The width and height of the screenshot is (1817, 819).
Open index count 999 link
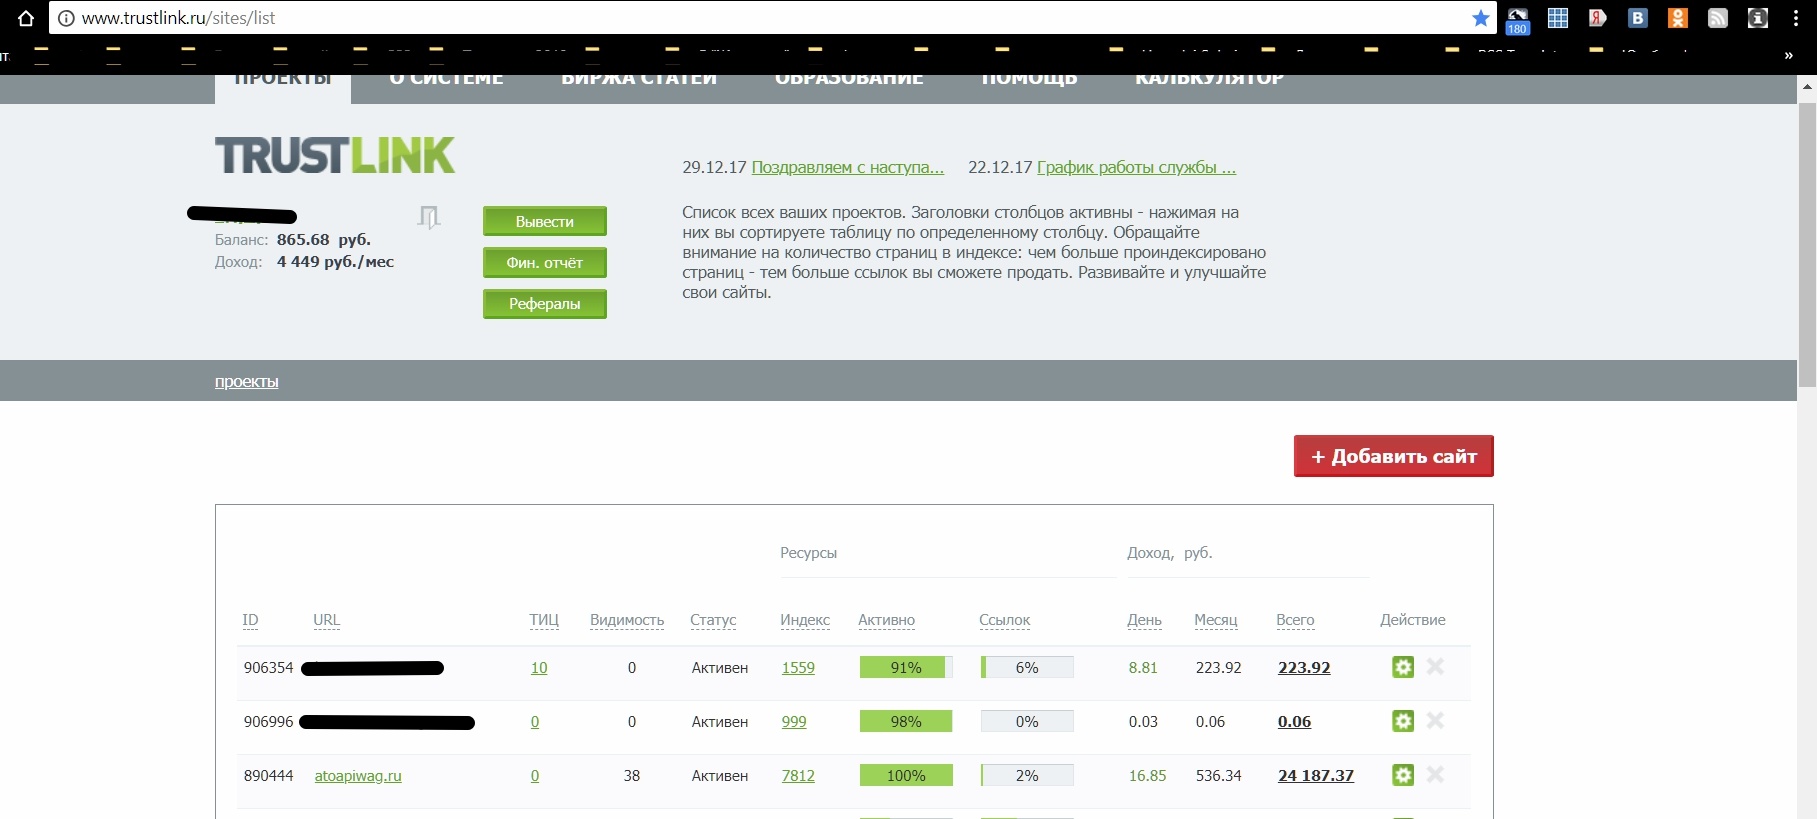coord(794,721)
